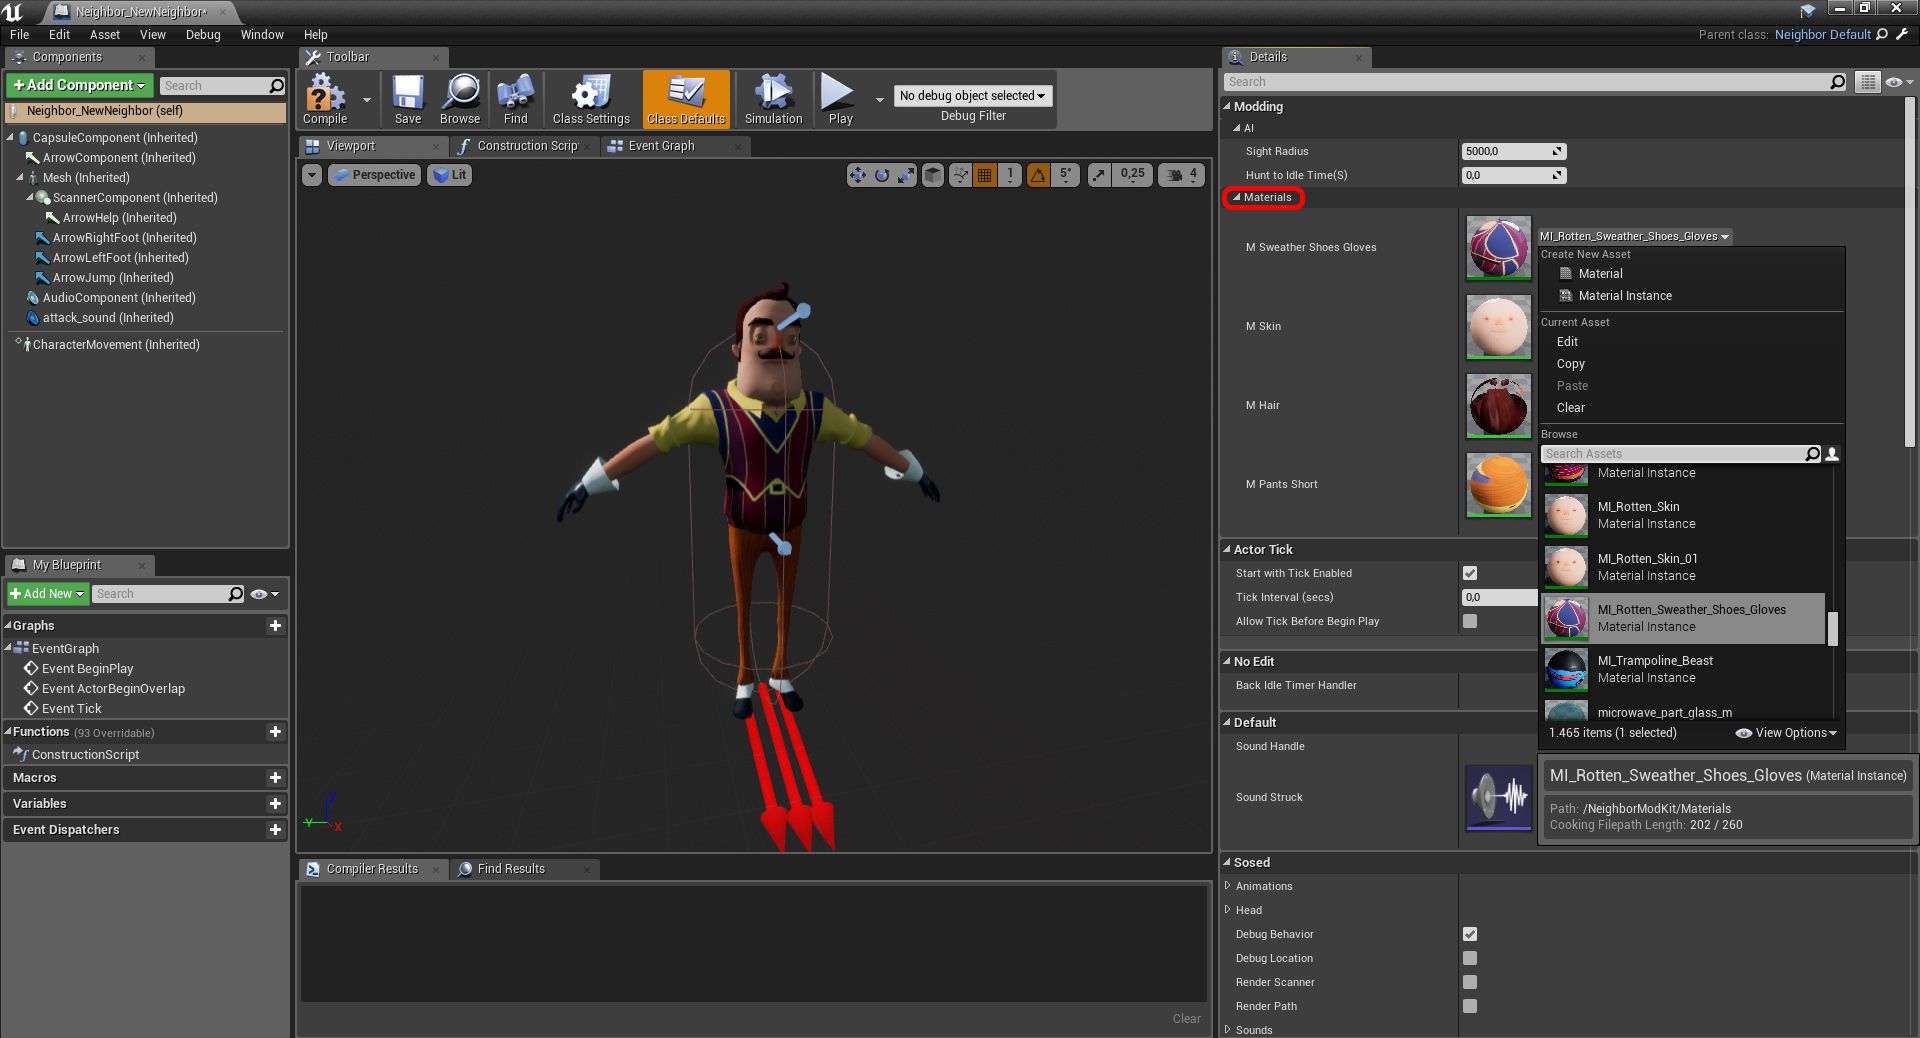Add a new function with plus icon
The width and height of the screenshot is (1920, 1038).
[x=275, y=731]
